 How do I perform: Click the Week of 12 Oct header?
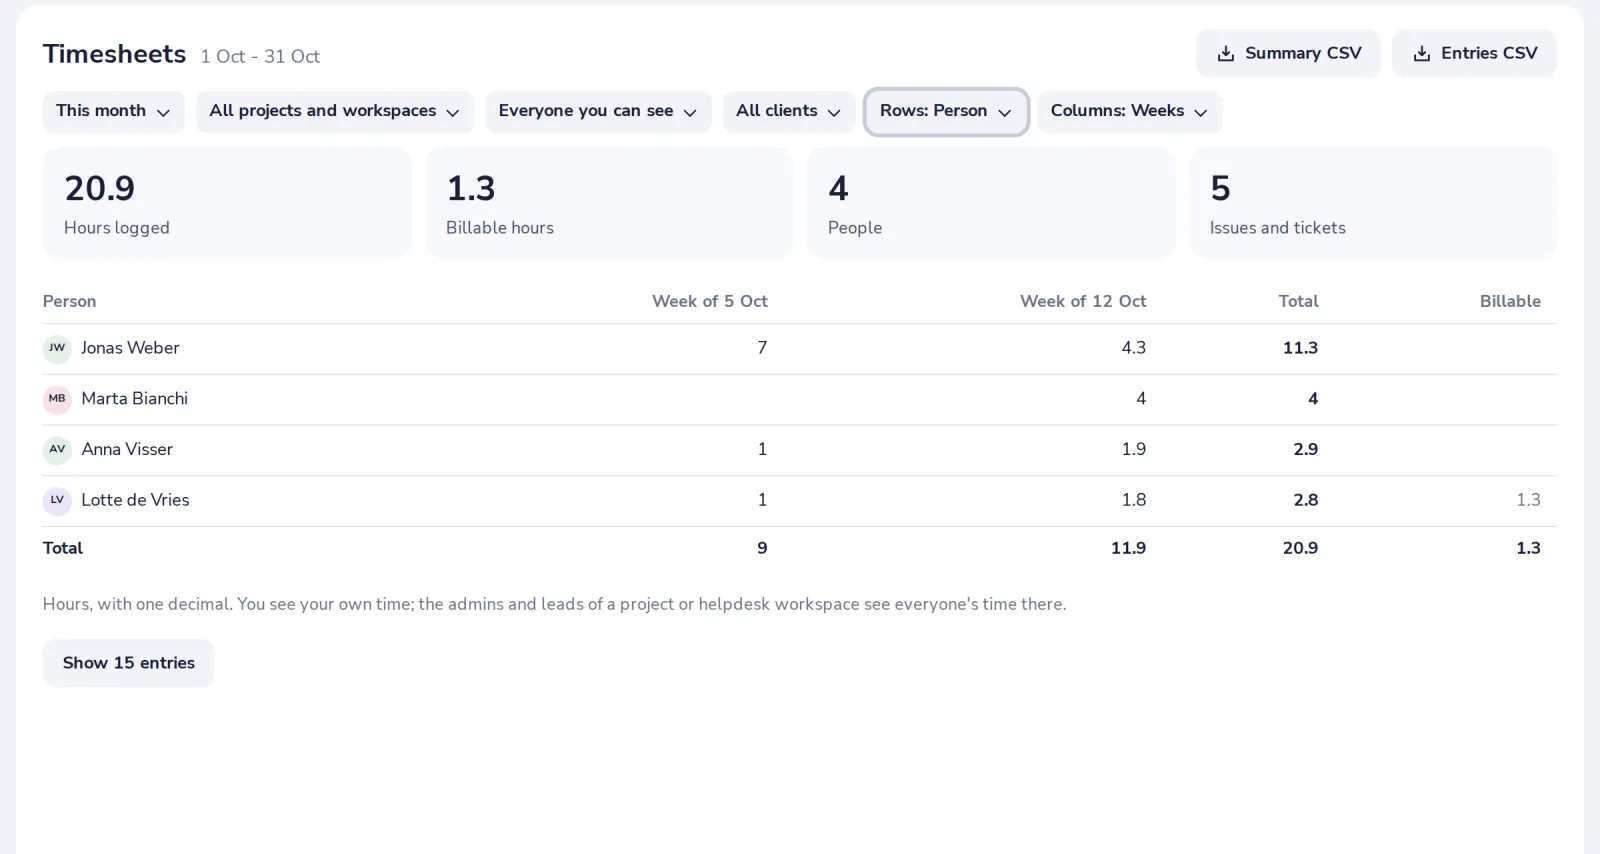tap(1083, 301)
